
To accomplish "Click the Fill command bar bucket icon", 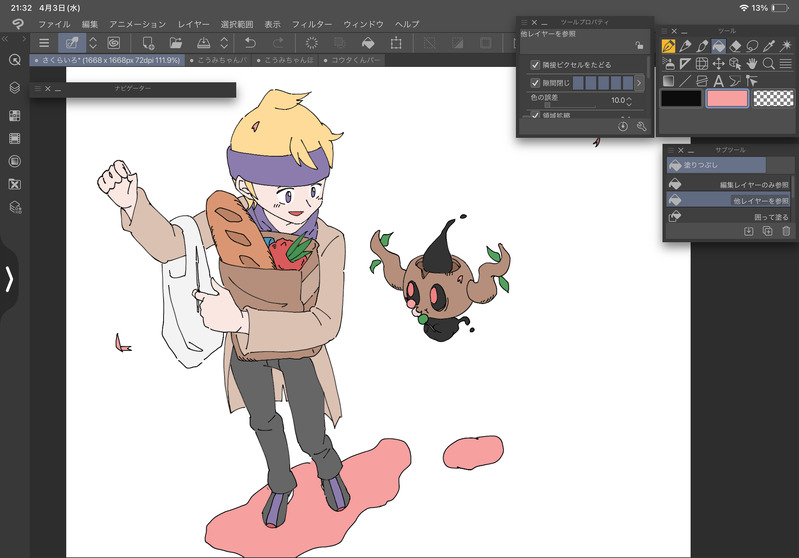I will [x=367, y=43].
